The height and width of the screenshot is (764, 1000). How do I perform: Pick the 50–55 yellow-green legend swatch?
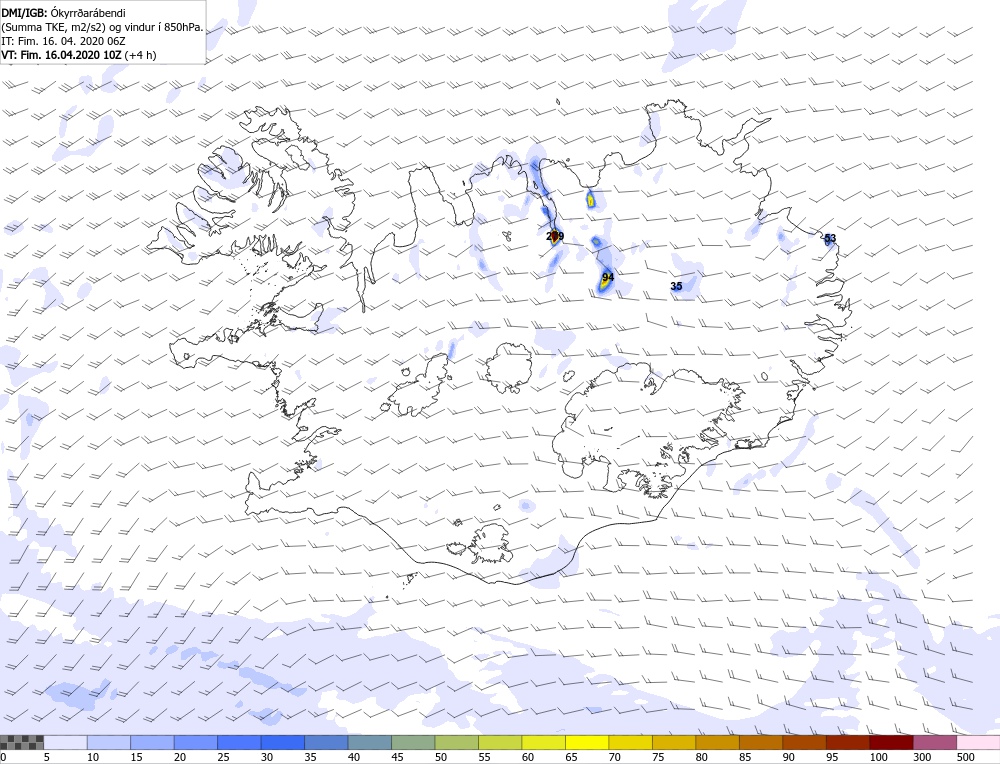457,742
